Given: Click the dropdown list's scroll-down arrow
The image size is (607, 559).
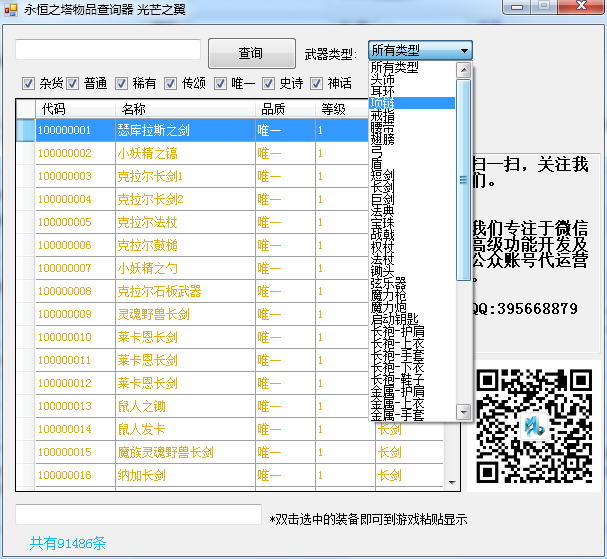Looking at the screenshot, I should pyautogui.click(x=463, y=411).
